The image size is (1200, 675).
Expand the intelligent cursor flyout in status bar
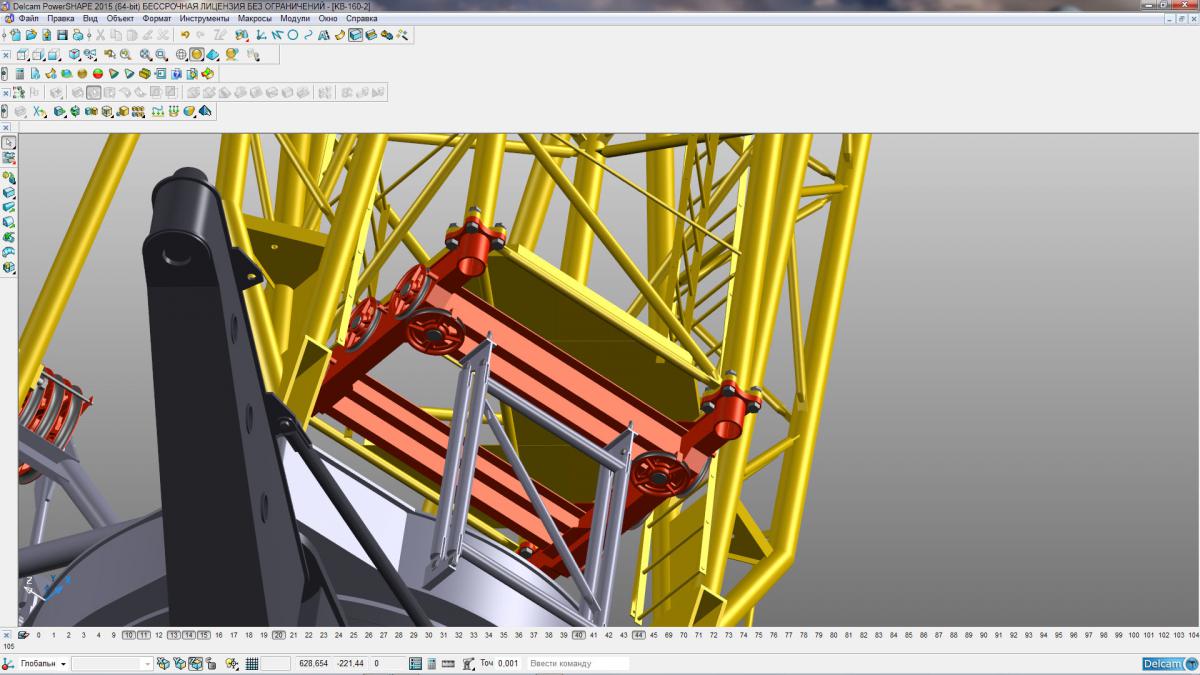(238, 668)
